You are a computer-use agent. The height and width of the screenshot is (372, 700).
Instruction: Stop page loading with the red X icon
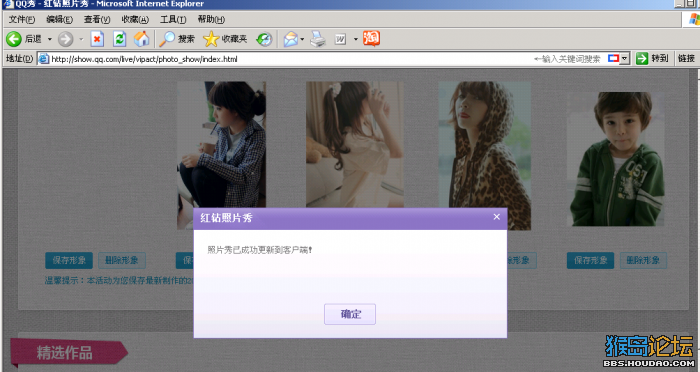pos(97,39)
